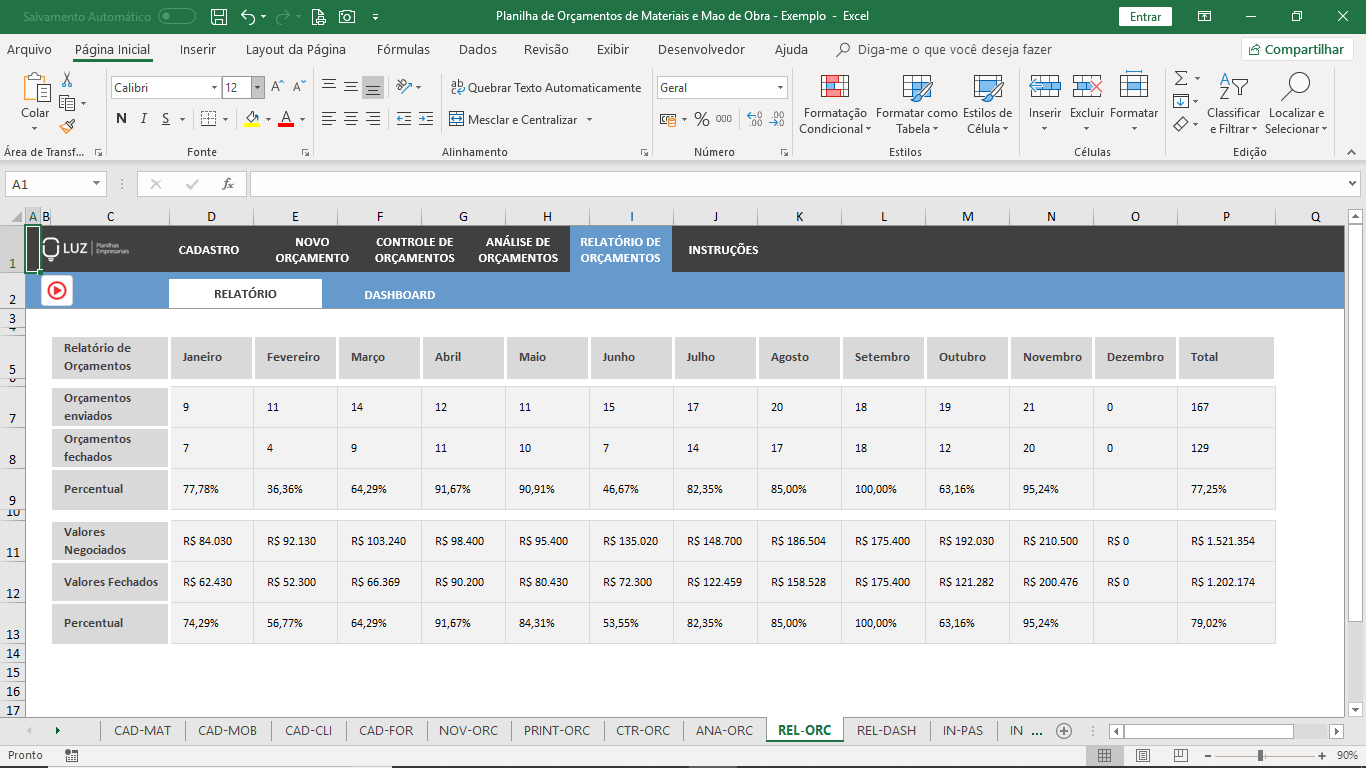Screen dimensions: 1366x768
Task: Click the Formatar como Tabela icon
Action: 917,88
